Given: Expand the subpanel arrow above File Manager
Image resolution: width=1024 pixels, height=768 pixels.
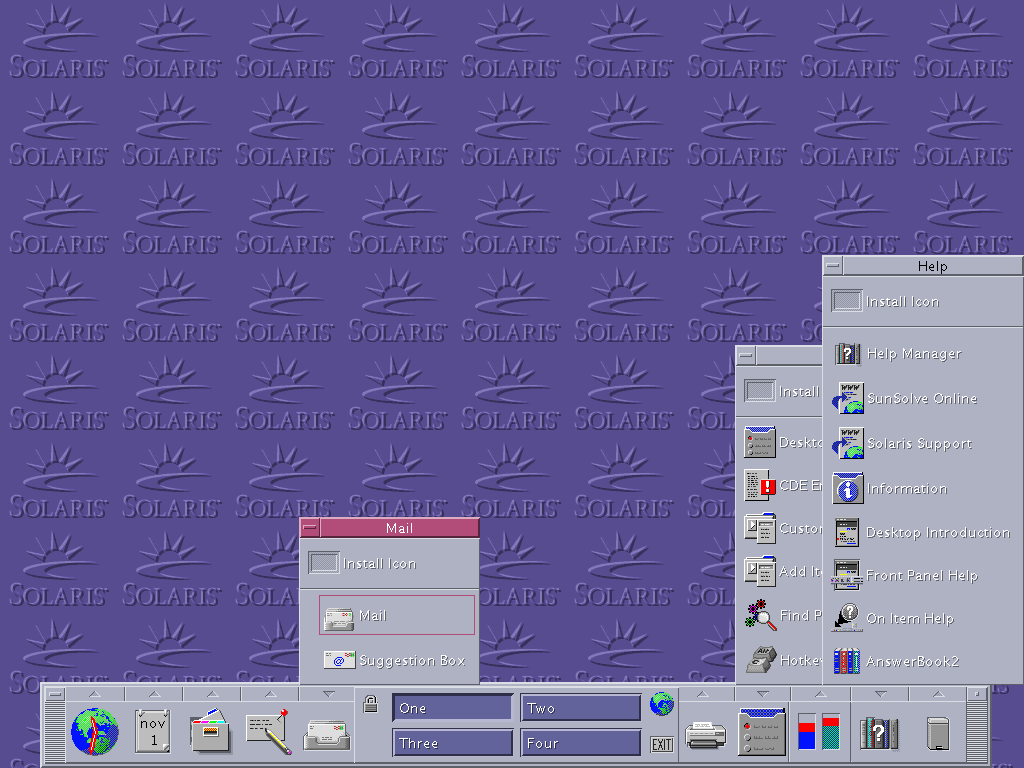Looking at the screenshot, I should pyautogui.click(x=212, y=694).
